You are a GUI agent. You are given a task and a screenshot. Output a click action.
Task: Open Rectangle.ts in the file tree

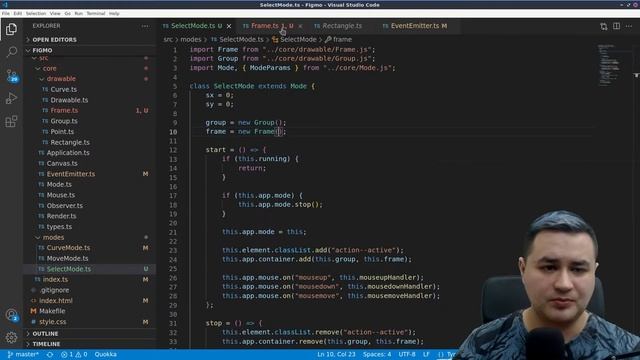90,142
